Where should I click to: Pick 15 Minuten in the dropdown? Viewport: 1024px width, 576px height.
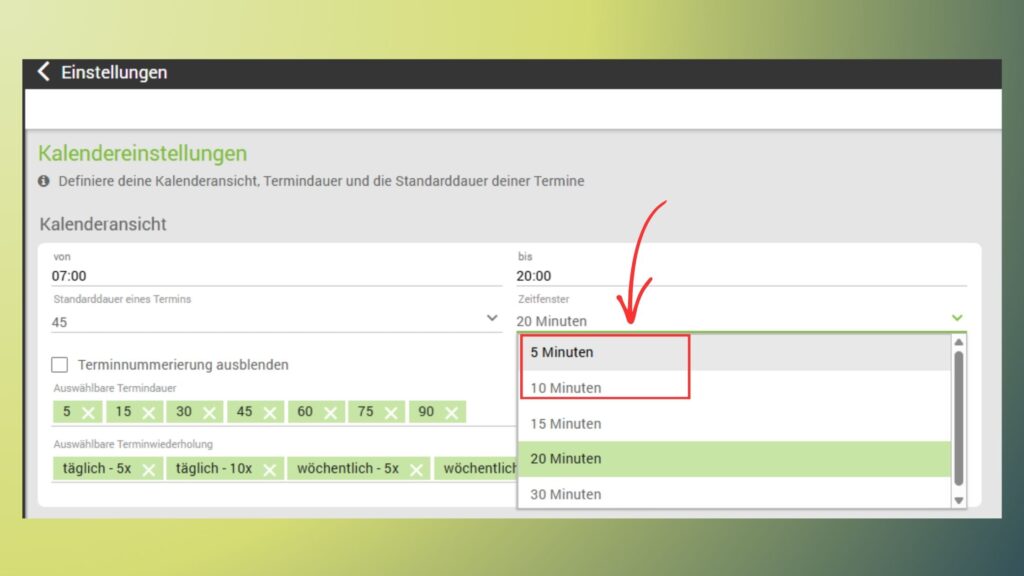pyautogui.click(x=734, y=424)
